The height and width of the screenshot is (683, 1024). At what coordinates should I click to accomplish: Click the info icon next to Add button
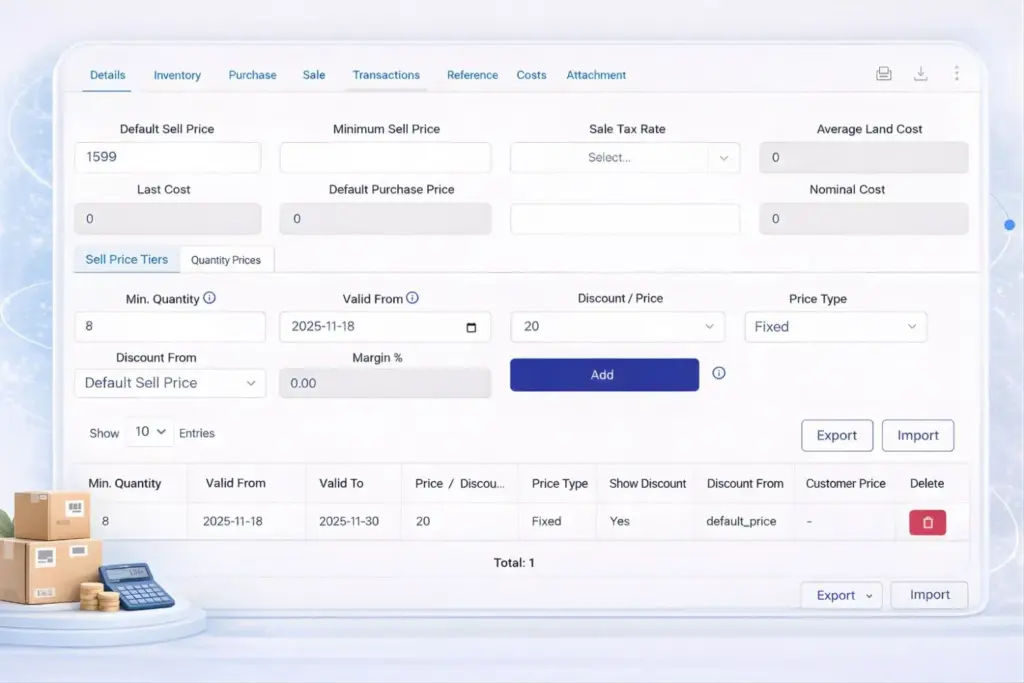[718, 373]
